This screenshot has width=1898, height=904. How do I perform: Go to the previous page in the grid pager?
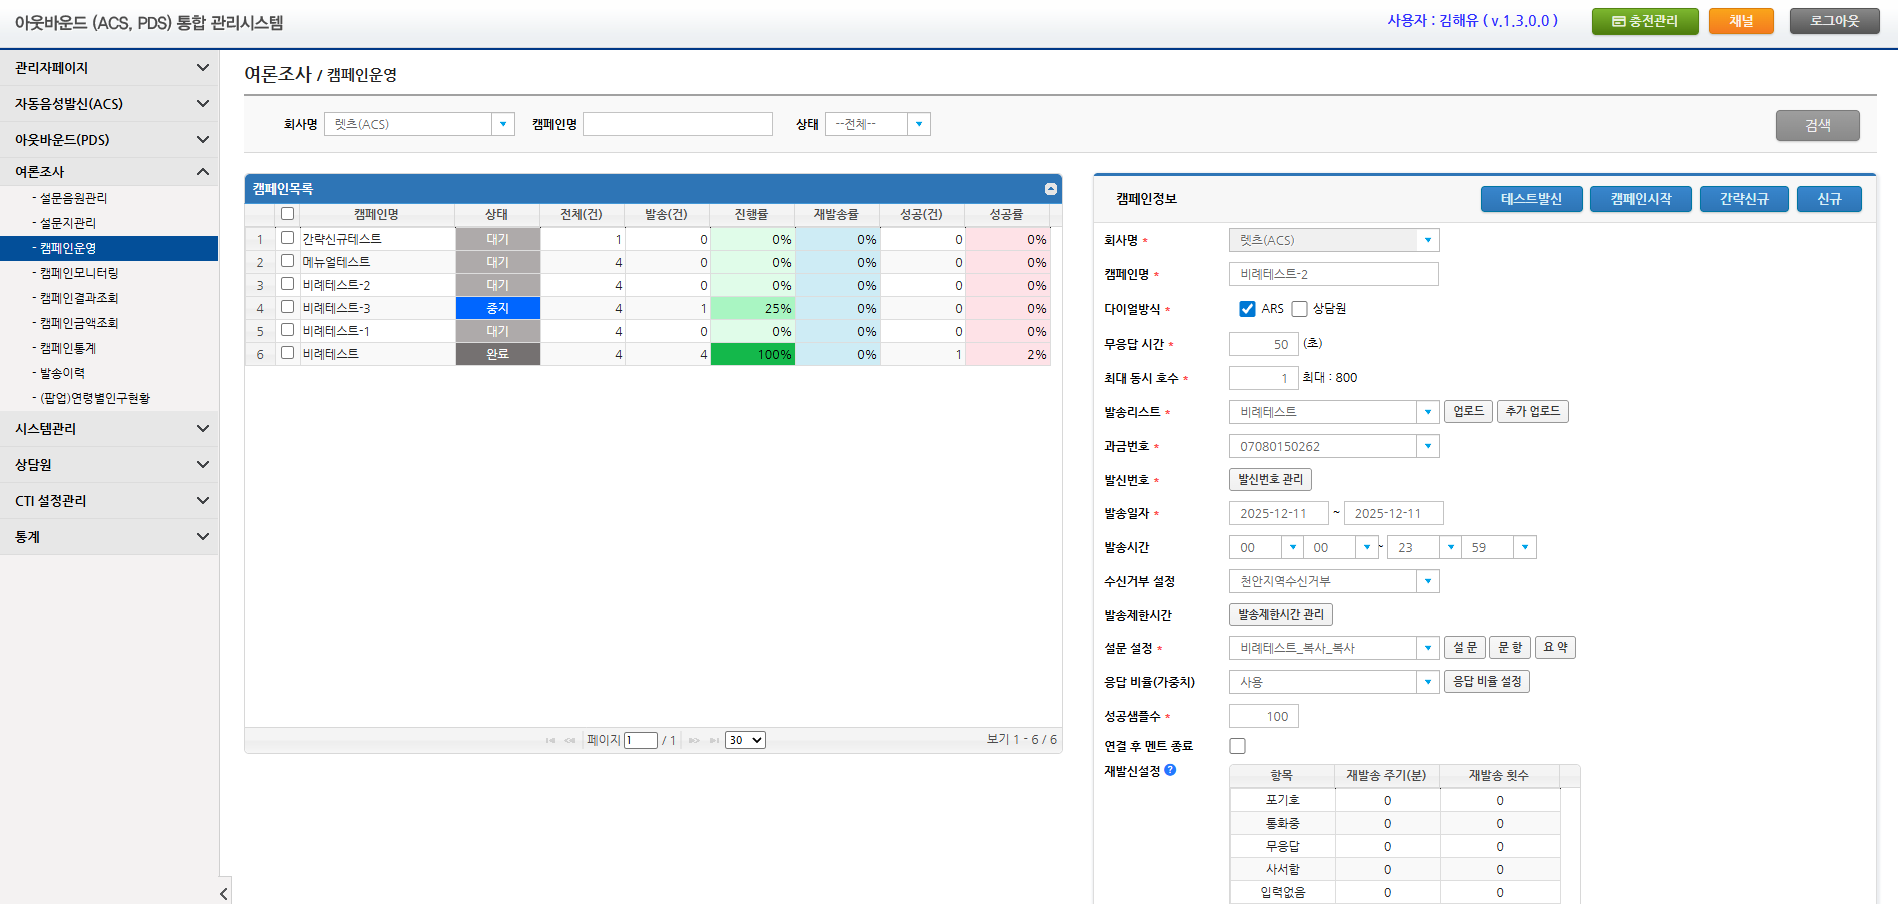[x=570, y=741]
